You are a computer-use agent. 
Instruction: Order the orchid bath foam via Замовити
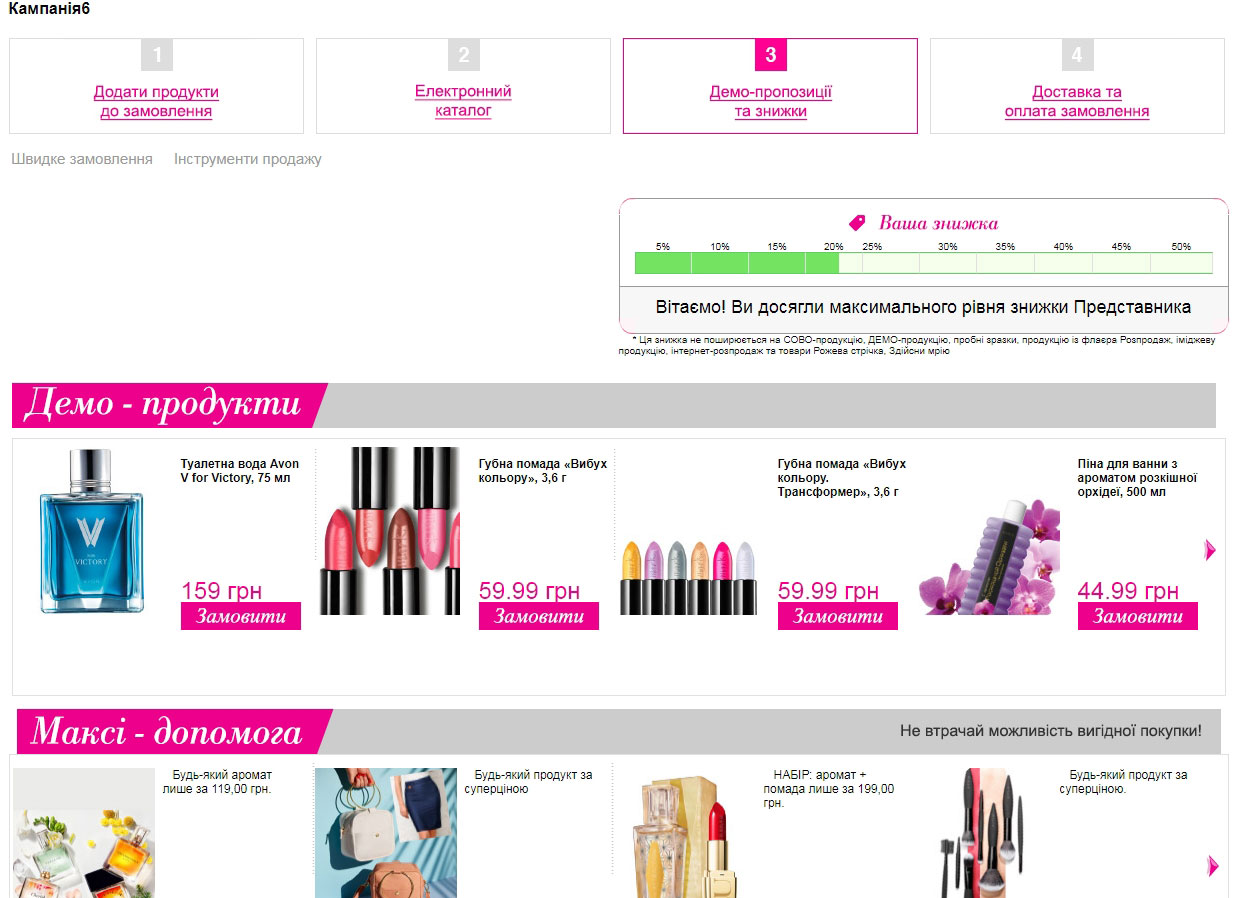[1137, 616]
